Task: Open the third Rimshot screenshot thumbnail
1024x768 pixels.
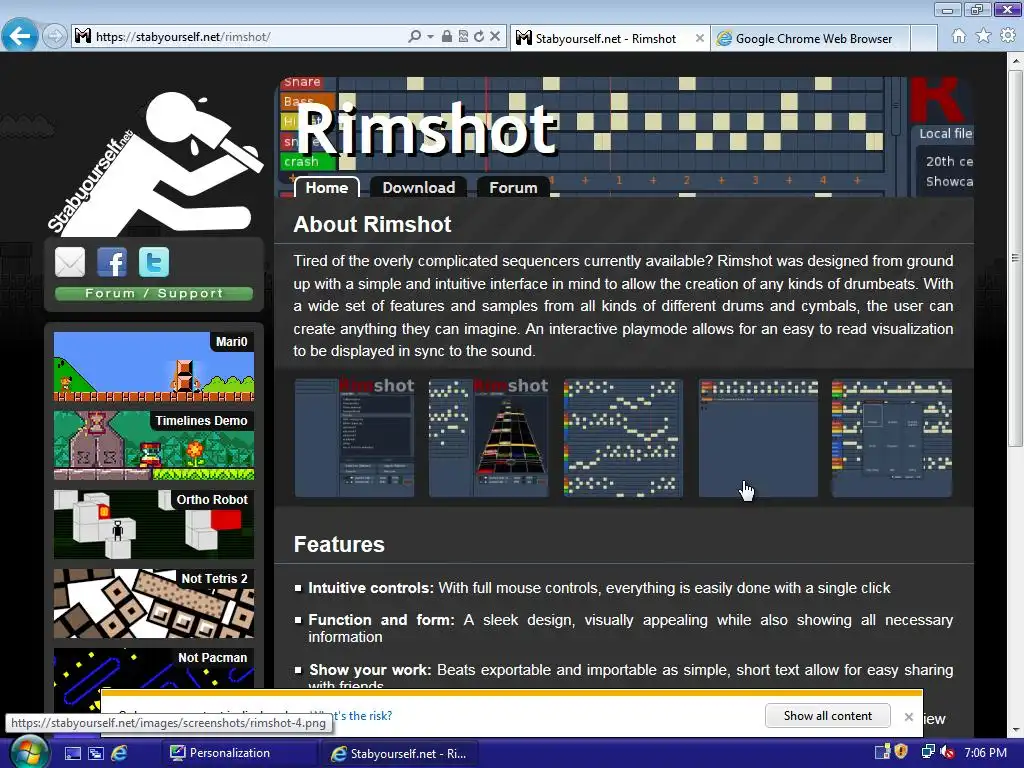Action: tap(624, 438)
